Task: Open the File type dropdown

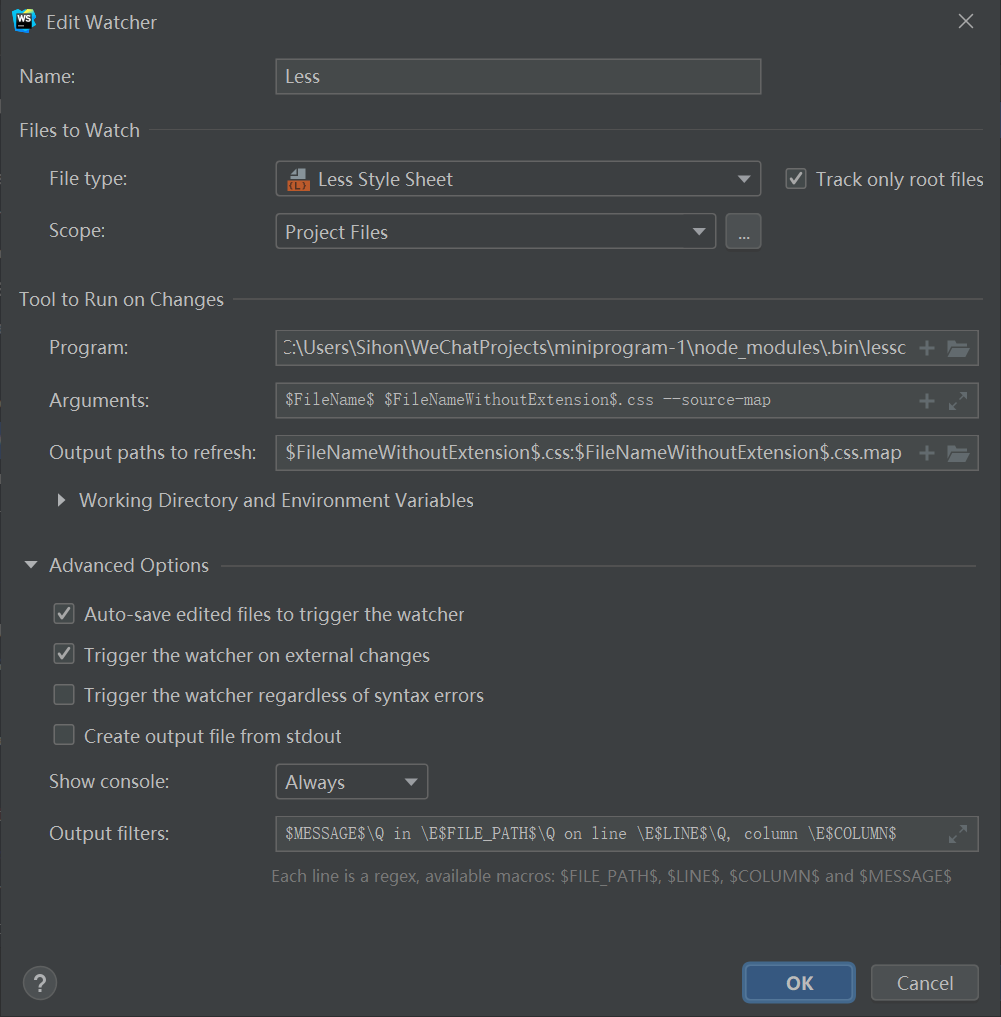Action: [x=743, y=178]
